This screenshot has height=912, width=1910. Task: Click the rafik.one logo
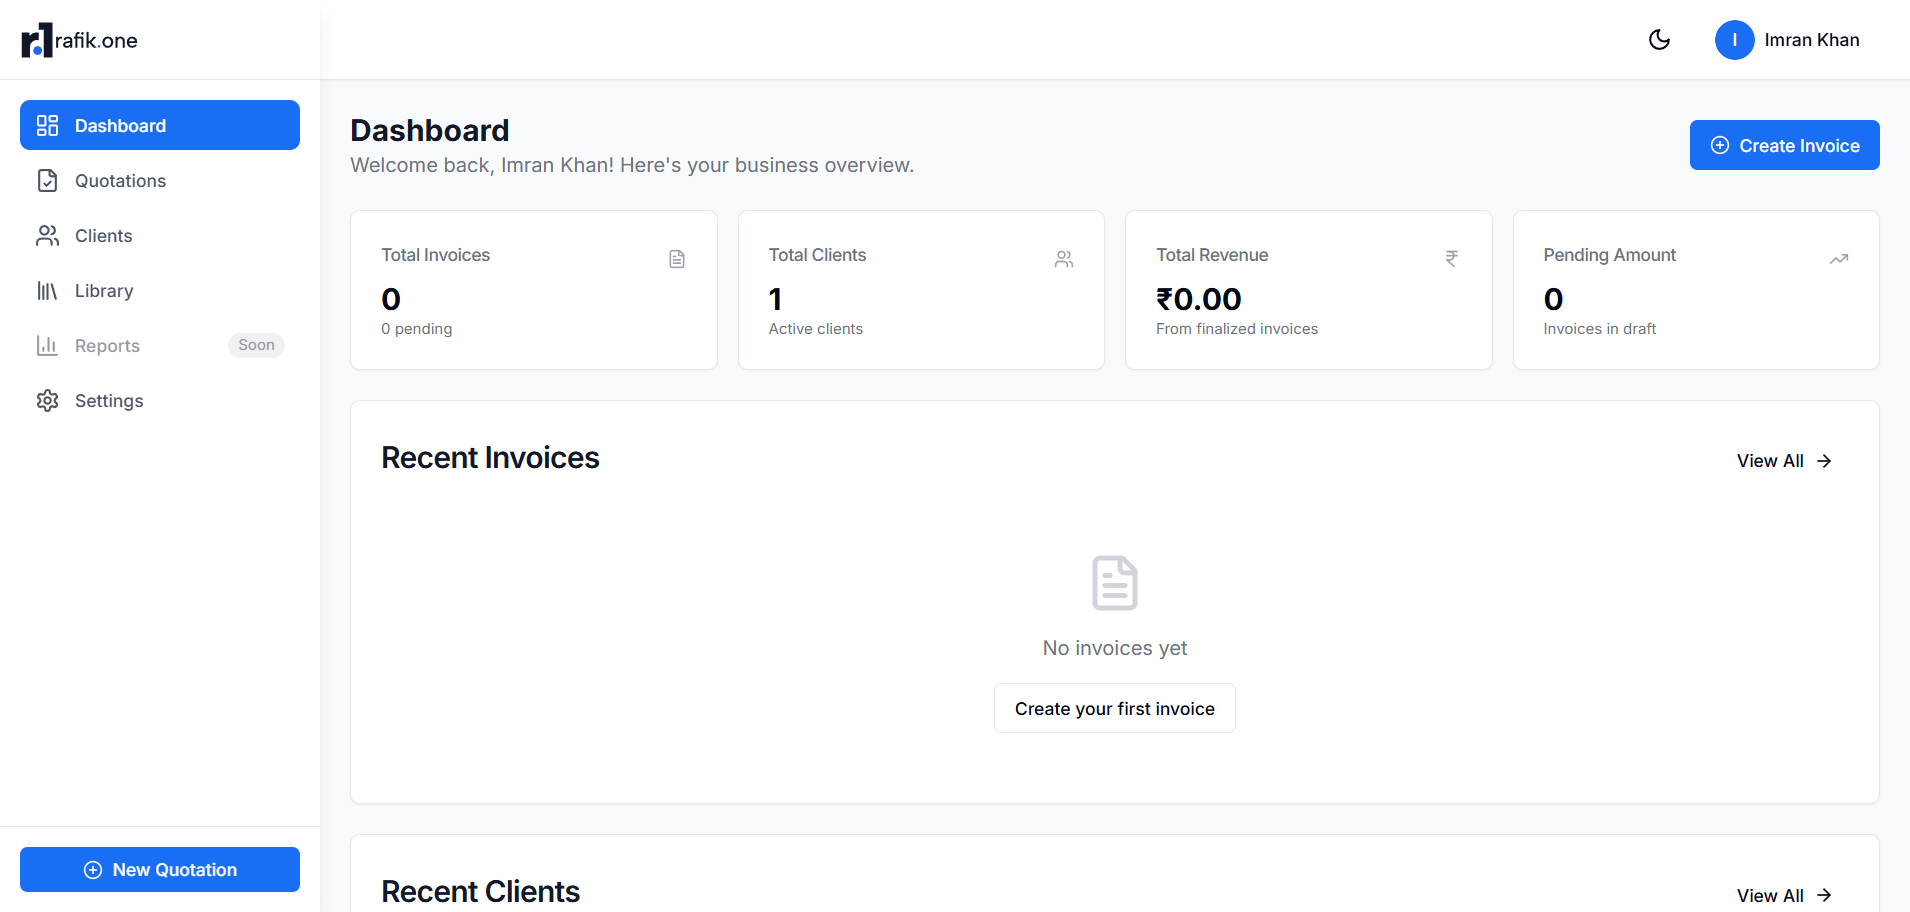coord(79,40)
